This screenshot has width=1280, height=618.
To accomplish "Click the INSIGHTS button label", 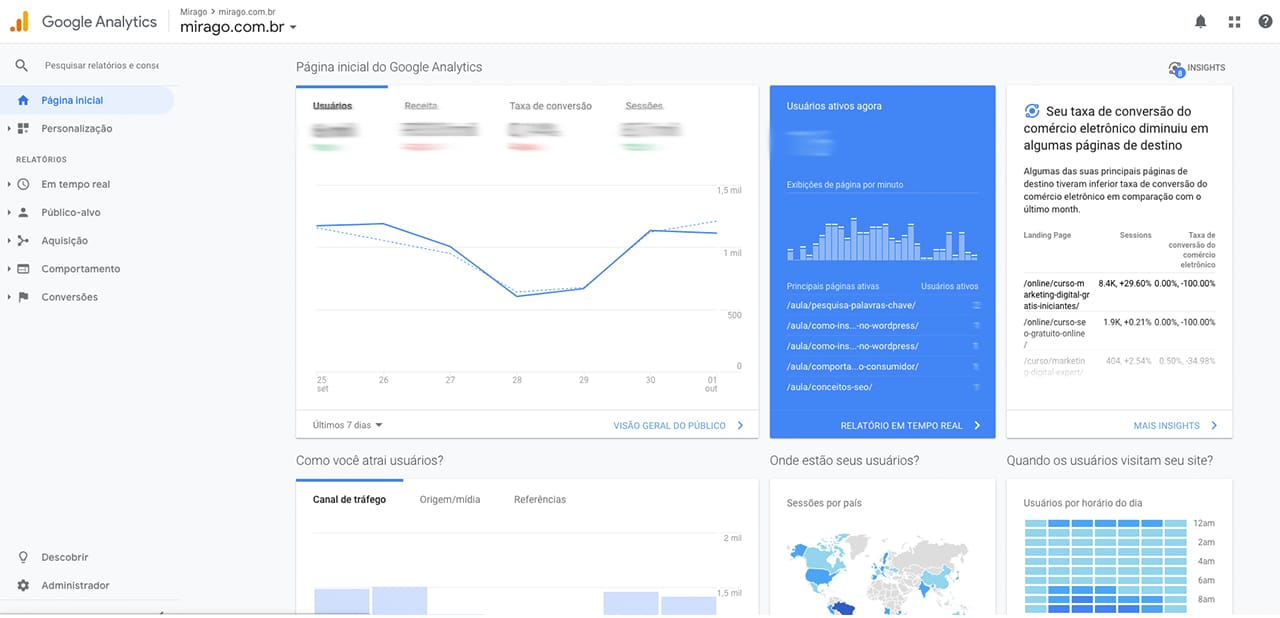I will click(1207, 68).
